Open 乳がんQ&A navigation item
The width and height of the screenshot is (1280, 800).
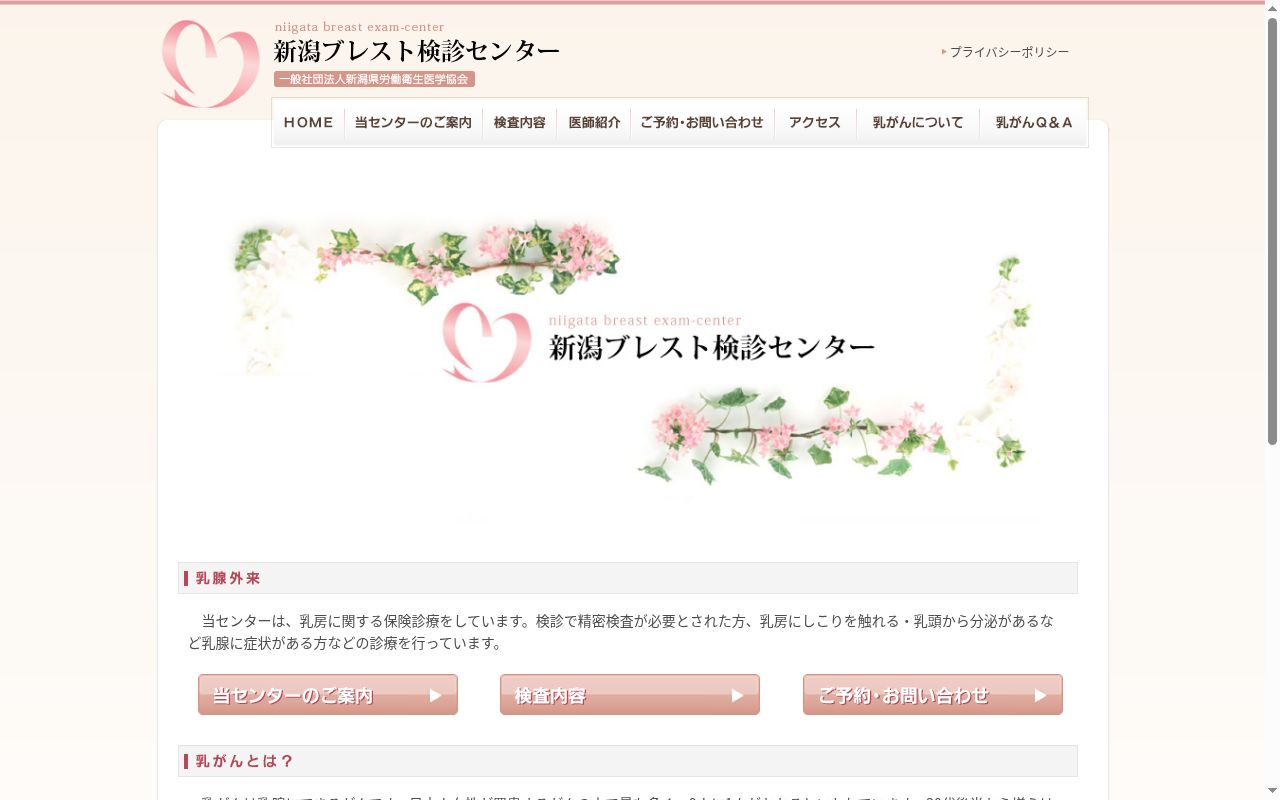(1034, 122)
